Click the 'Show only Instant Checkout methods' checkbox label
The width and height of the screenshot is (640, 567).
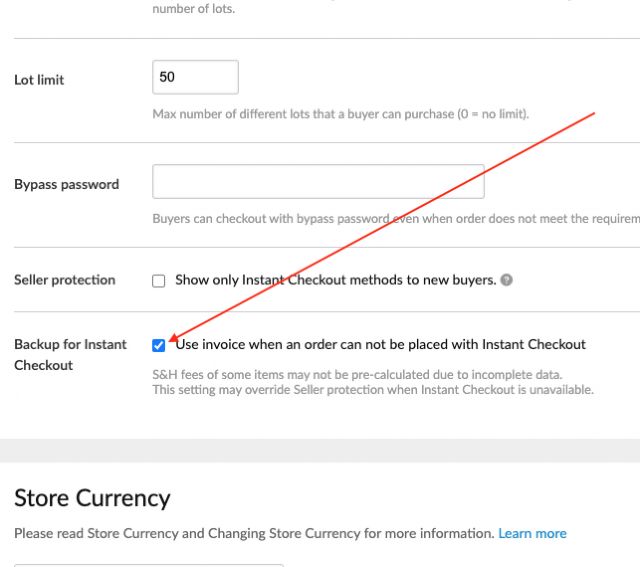tap(335, 280)
